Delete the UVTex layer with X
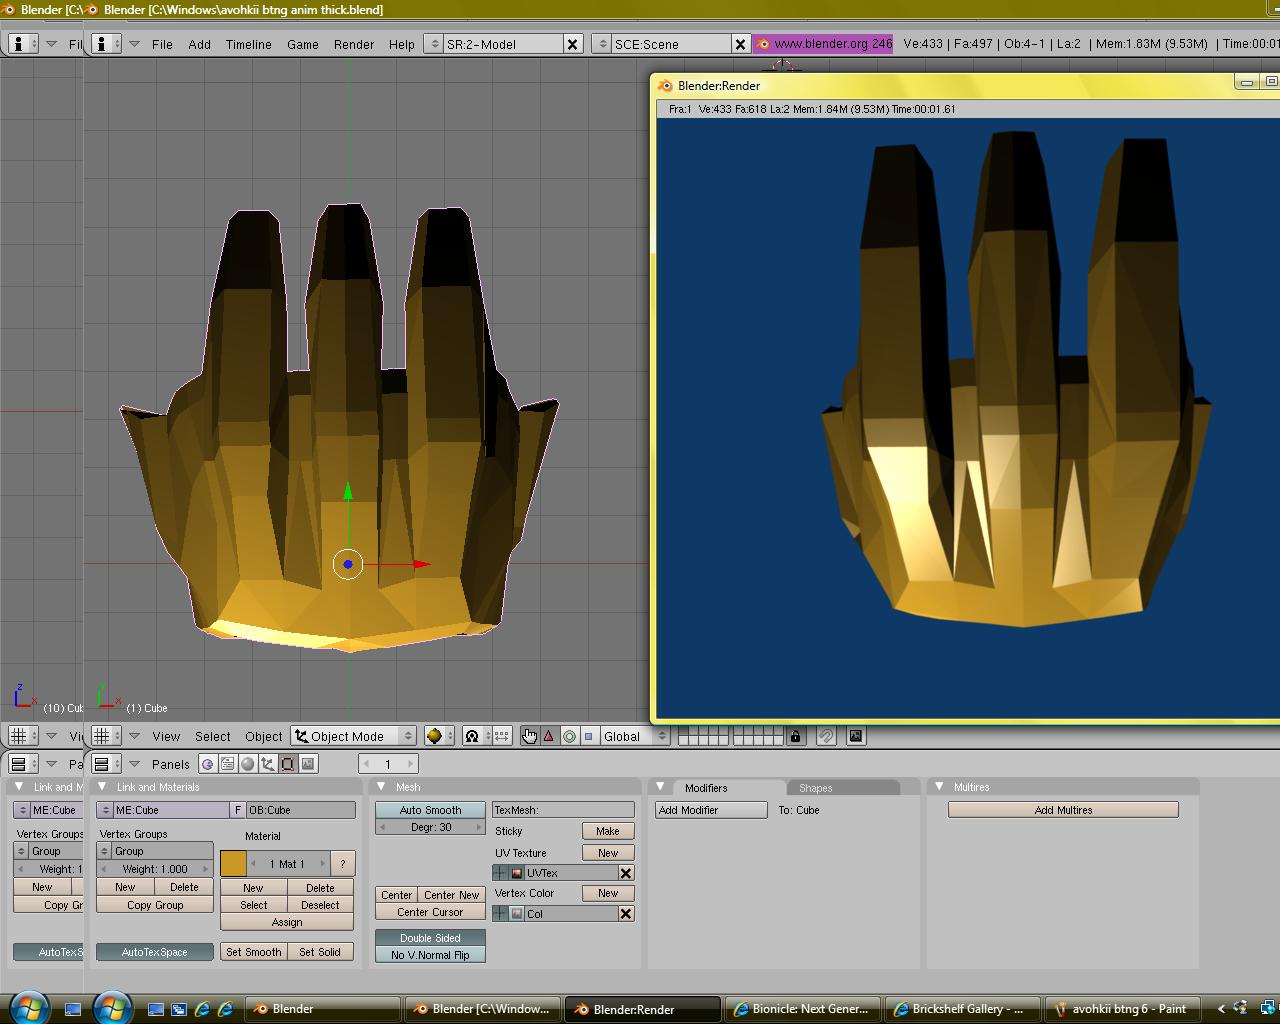1280x1024 pixels. (626, 873)
